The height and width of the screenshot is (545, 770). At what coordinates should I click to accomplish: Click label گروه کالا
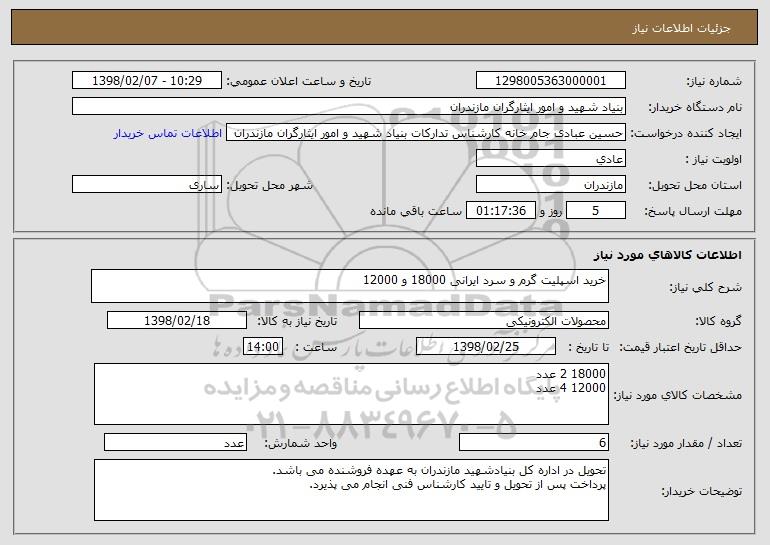tap(719, 322)
